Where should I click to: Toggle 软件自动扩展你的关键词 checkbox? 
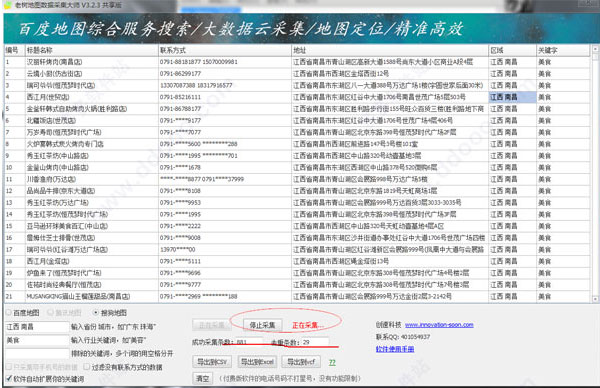tap(45, 379)
